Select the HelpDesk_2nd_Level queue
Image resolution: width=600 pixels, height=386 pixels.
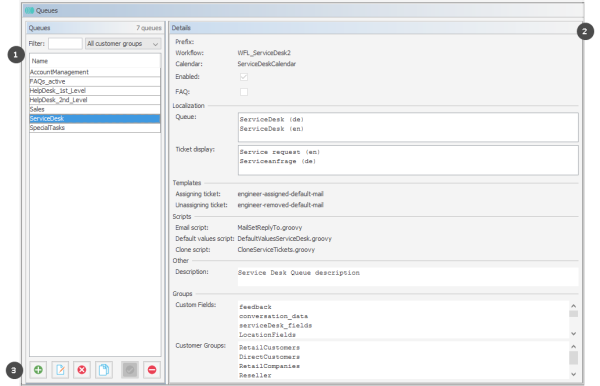pyautogui.click(x=95, y=100)
